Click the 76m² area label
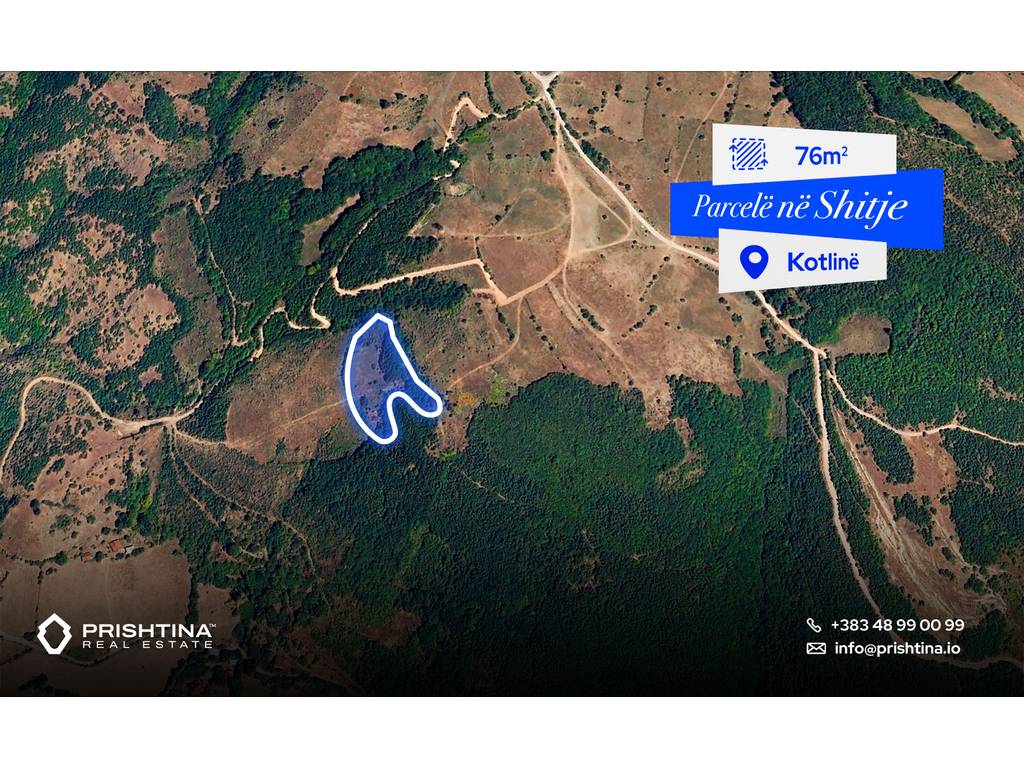The image size is (1024, 768). 821,155
